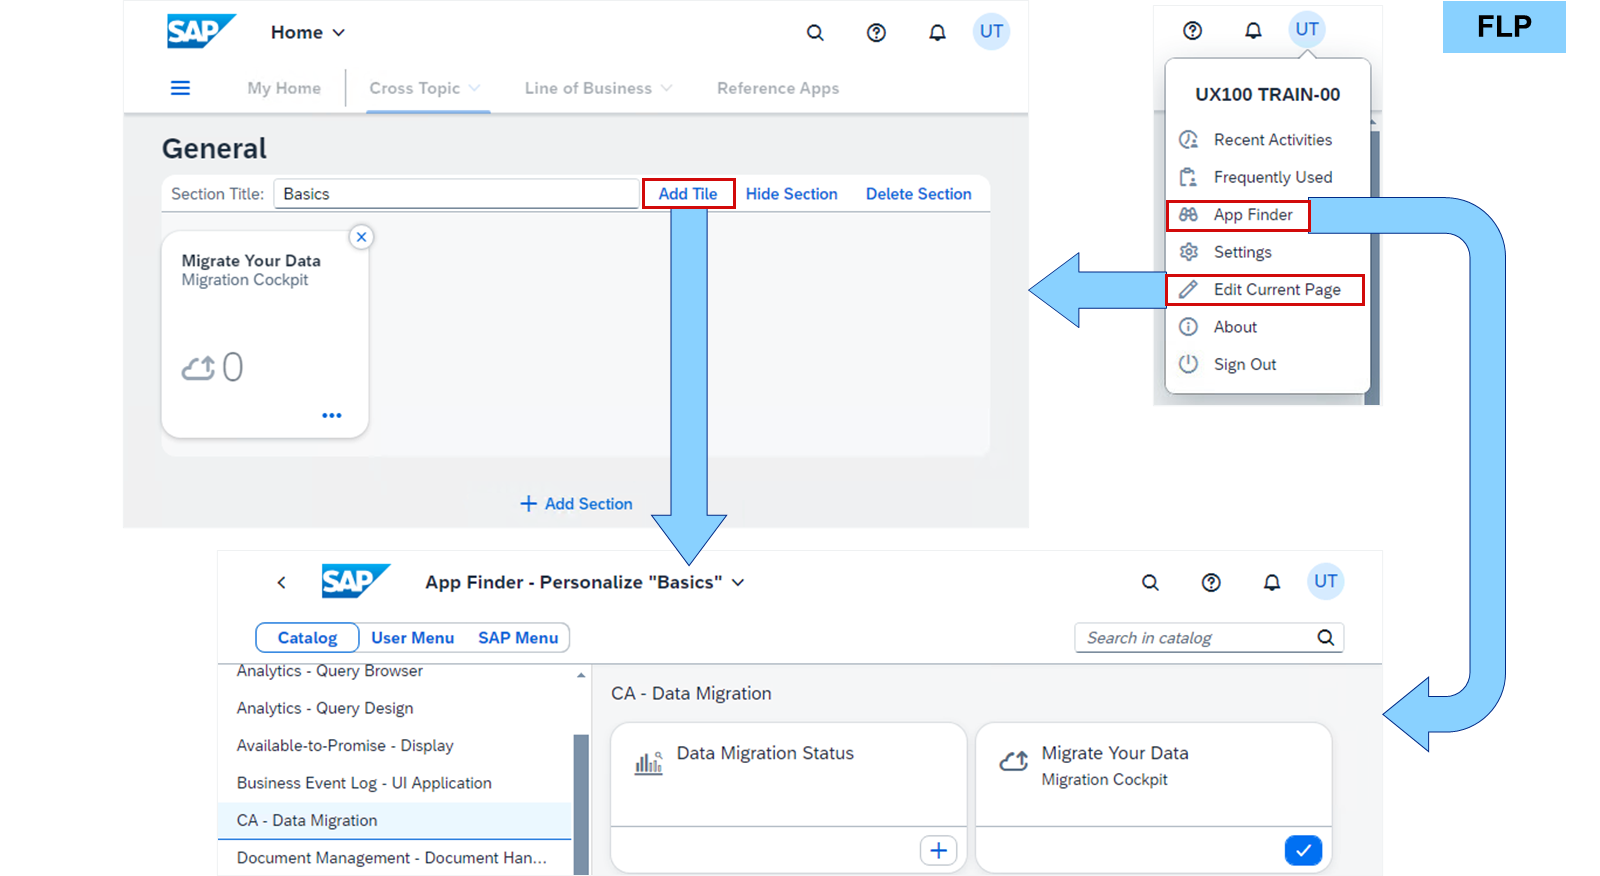The height and width of the screenshot is (876, 1600).
Task: Remove the Migrate Your Data tile
Action: [362, 237]
